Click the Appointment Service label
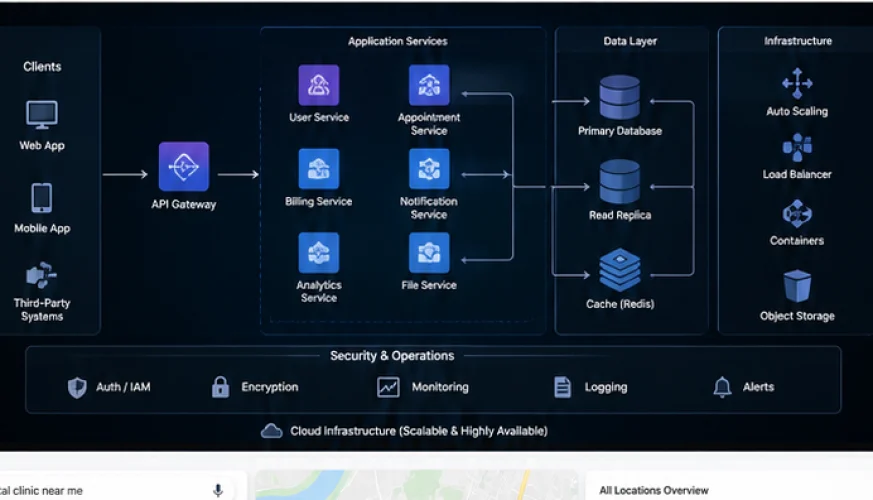 [x=429, y=124]
